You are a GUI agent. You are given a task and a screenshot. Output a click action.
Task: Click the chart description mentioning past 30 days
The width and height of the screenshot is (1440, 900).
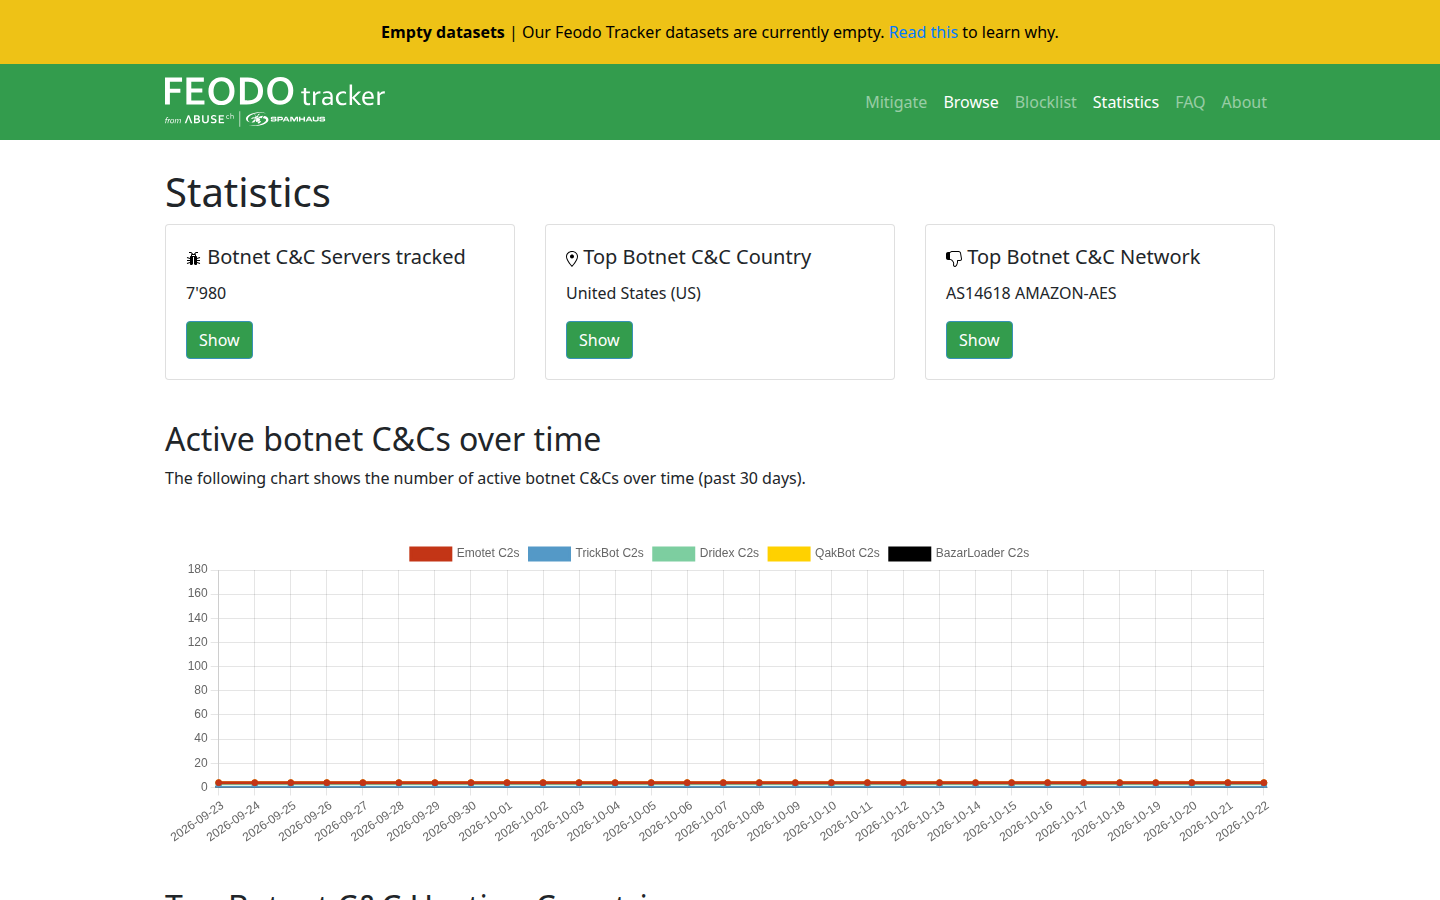tap(485, 478)
